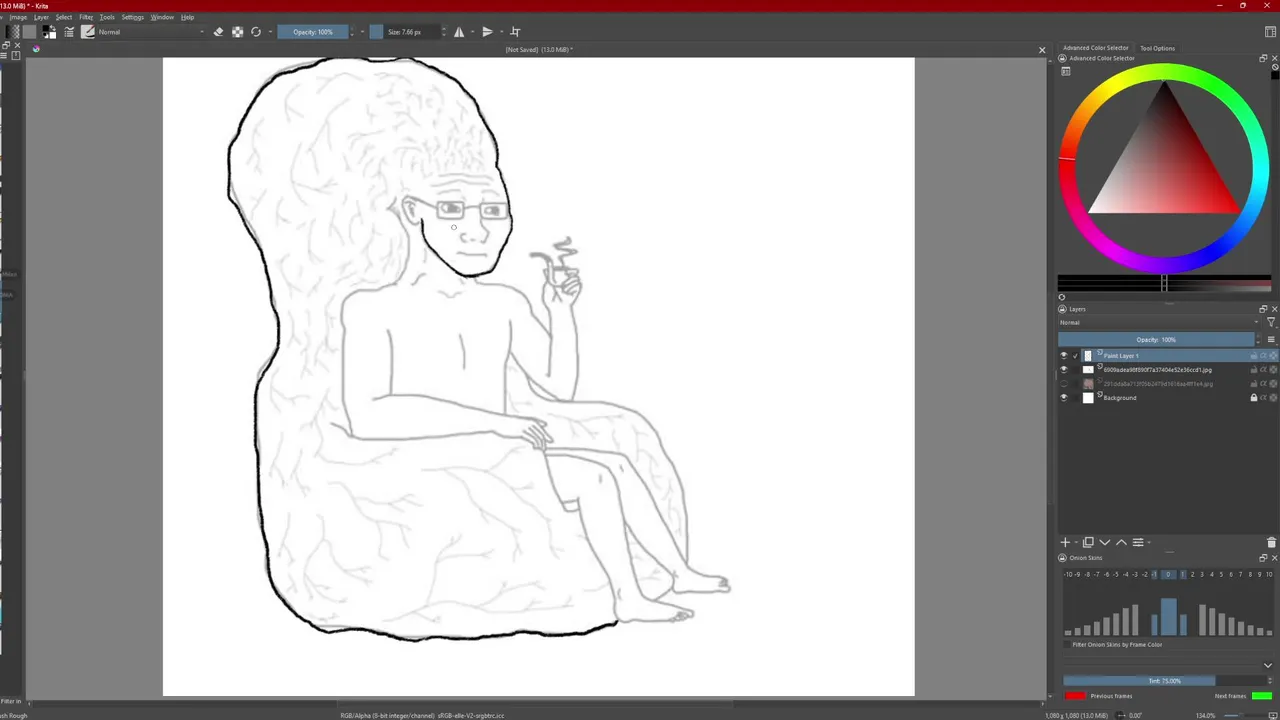Select the Background layer name
Viewport: 1280px width, 720px height.
tap(1120, 398)
